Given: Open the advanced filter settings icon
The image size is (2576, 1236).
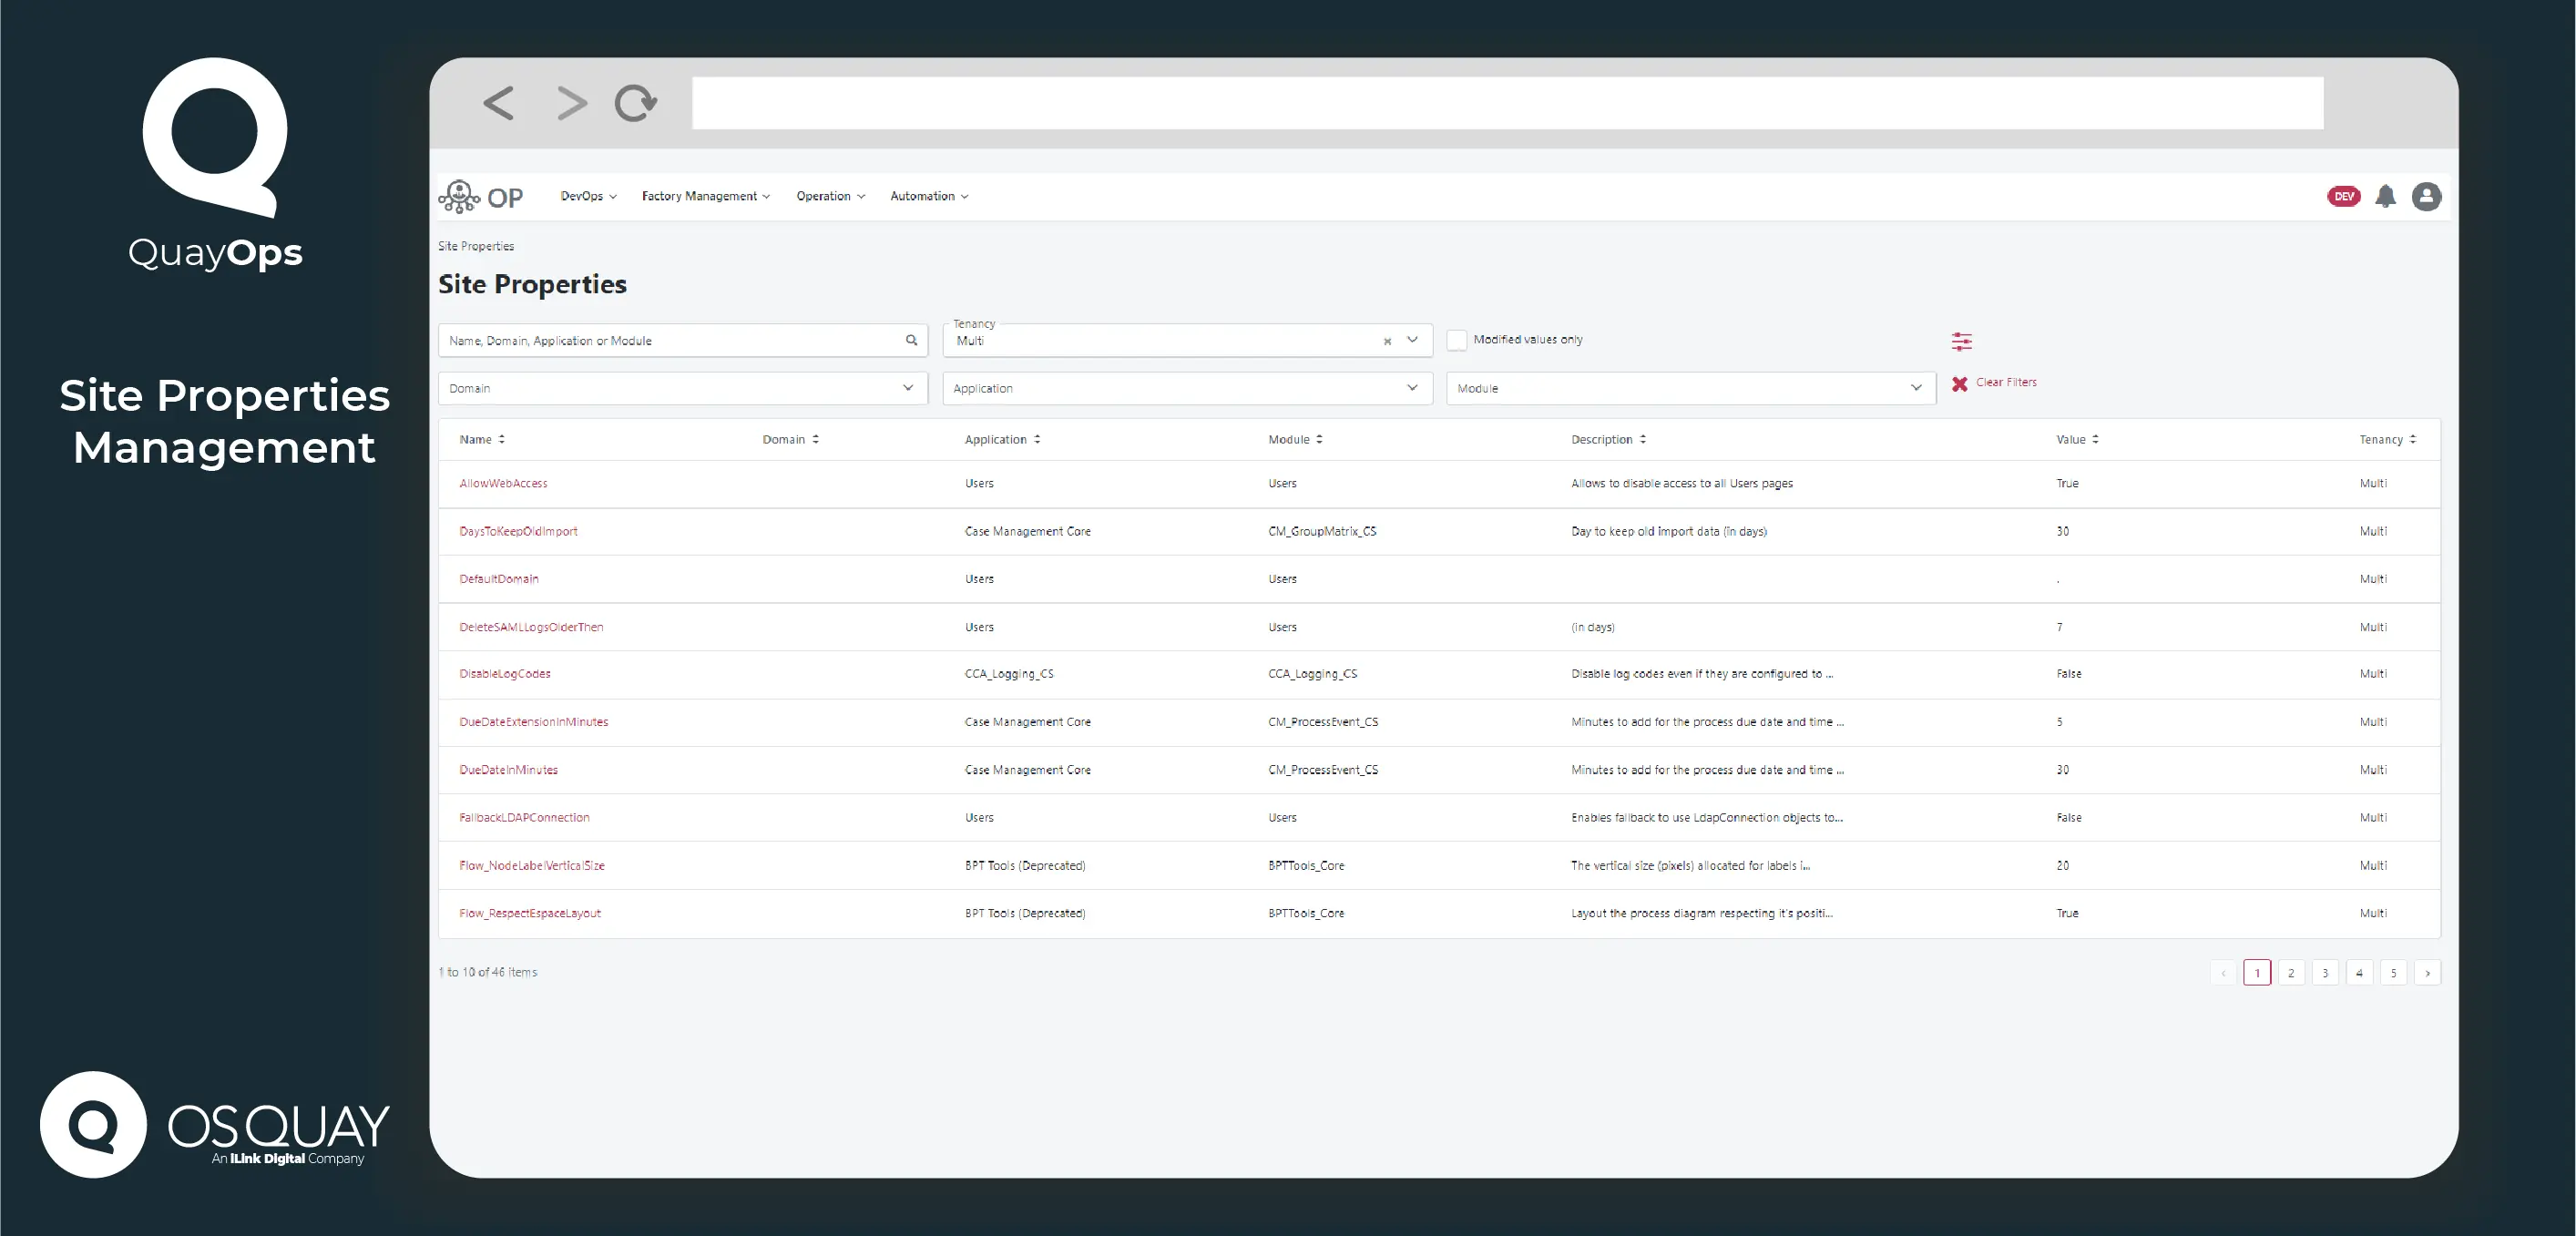Looking at the screenshot, I should pos(1962,341).
